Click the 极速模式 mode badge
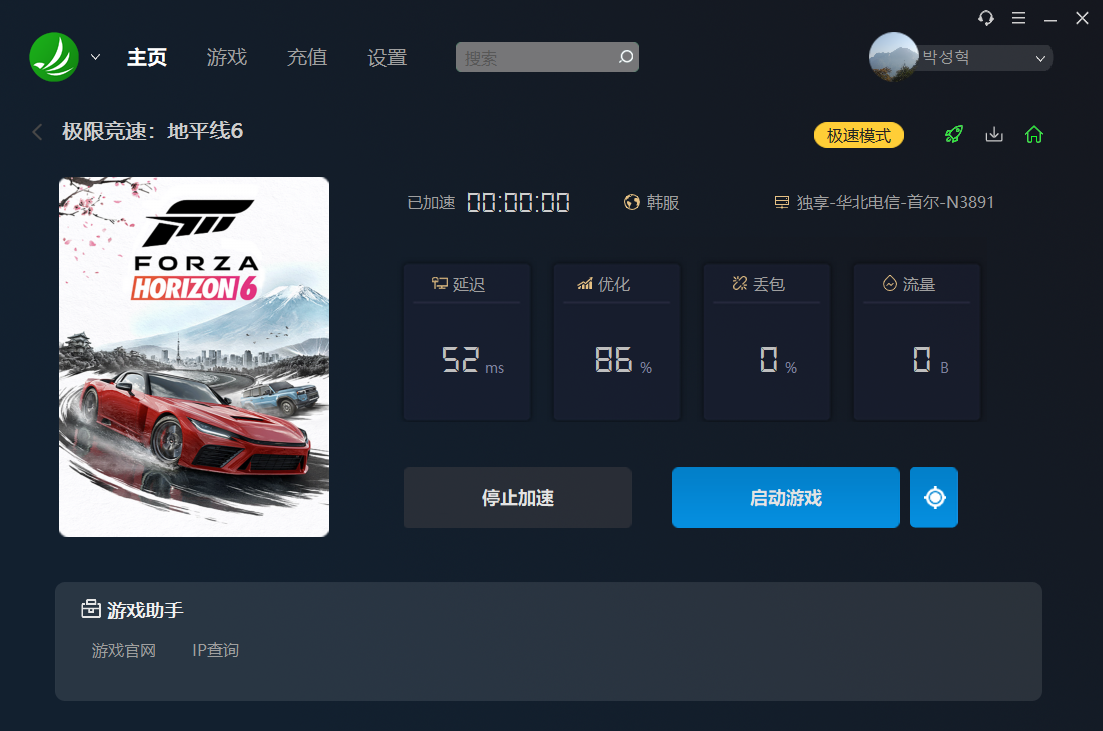 [859, 135]
